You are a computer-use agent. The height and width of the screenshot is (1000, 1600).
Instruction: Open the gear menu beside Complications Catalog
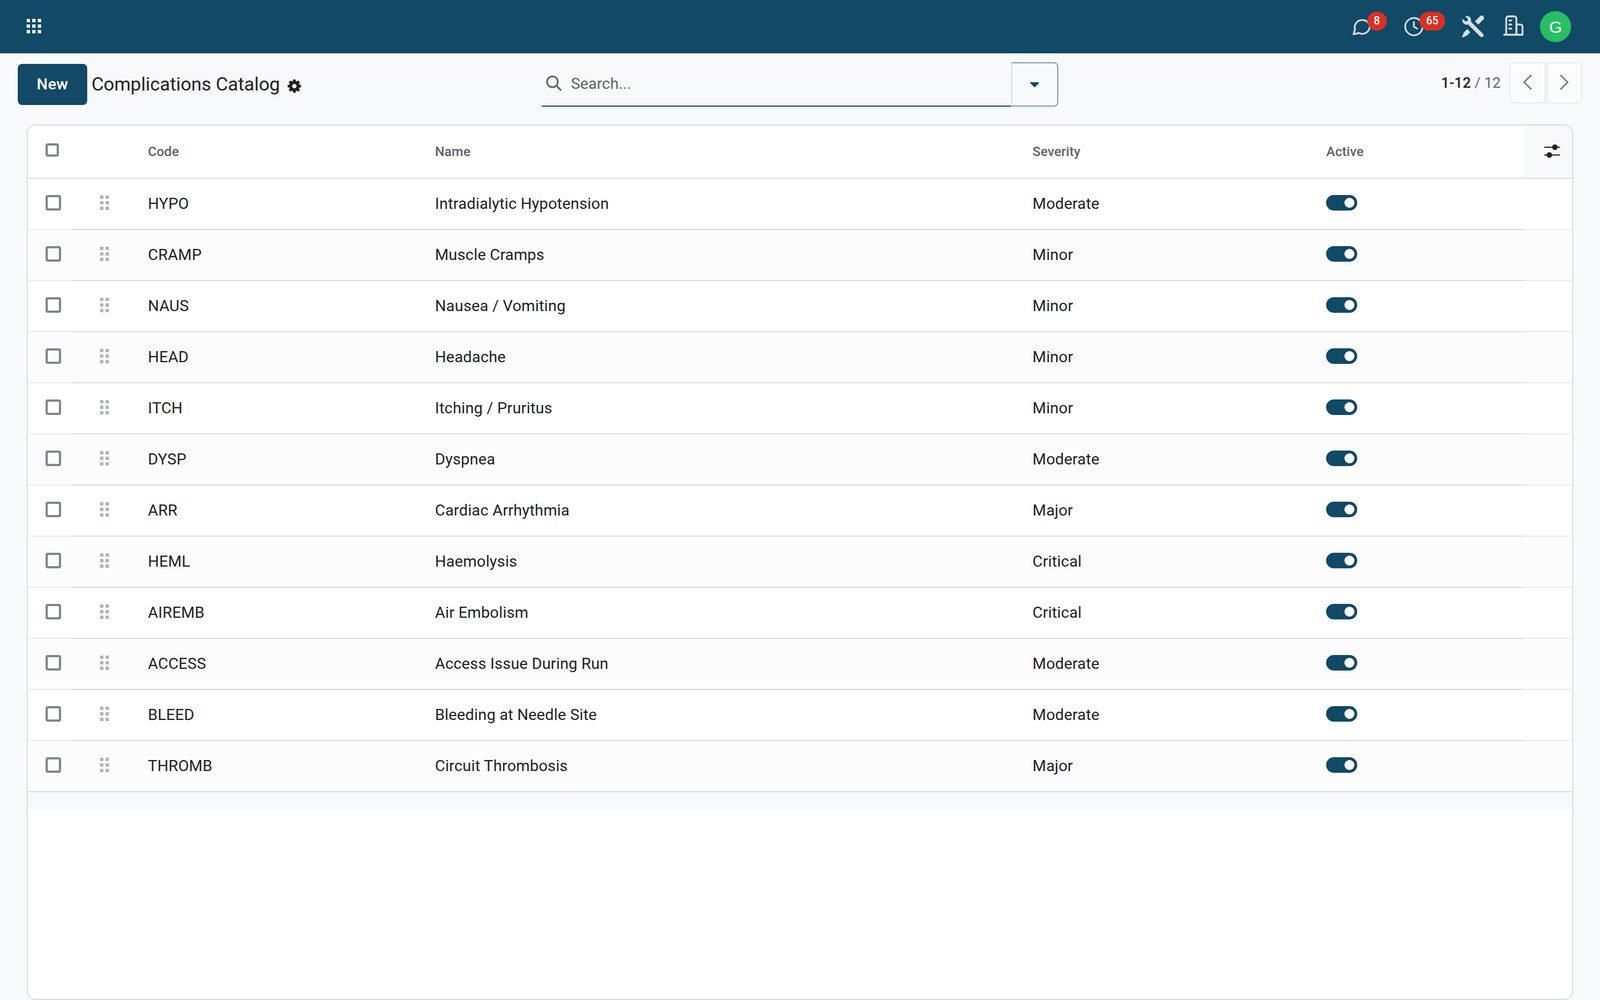click(294, 86)
